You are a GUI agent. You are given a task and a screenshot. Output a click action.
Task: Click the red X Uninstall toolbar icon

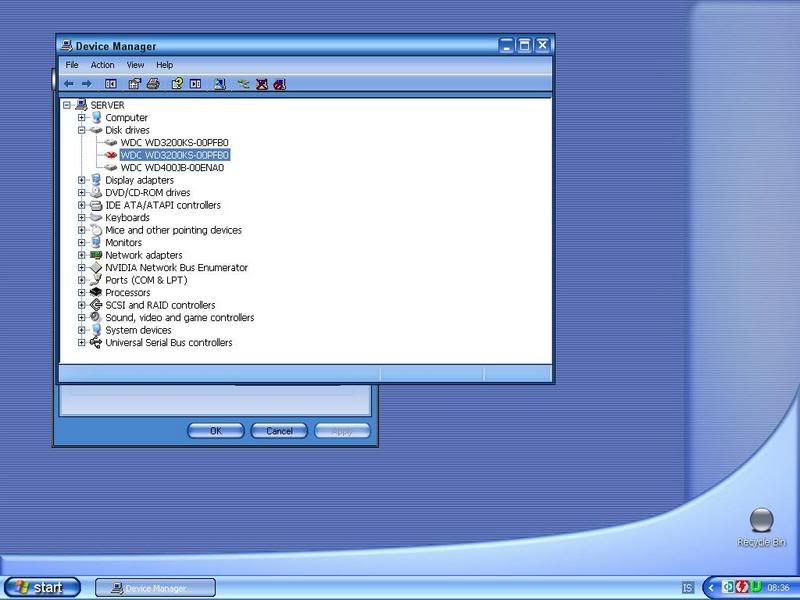262,84
